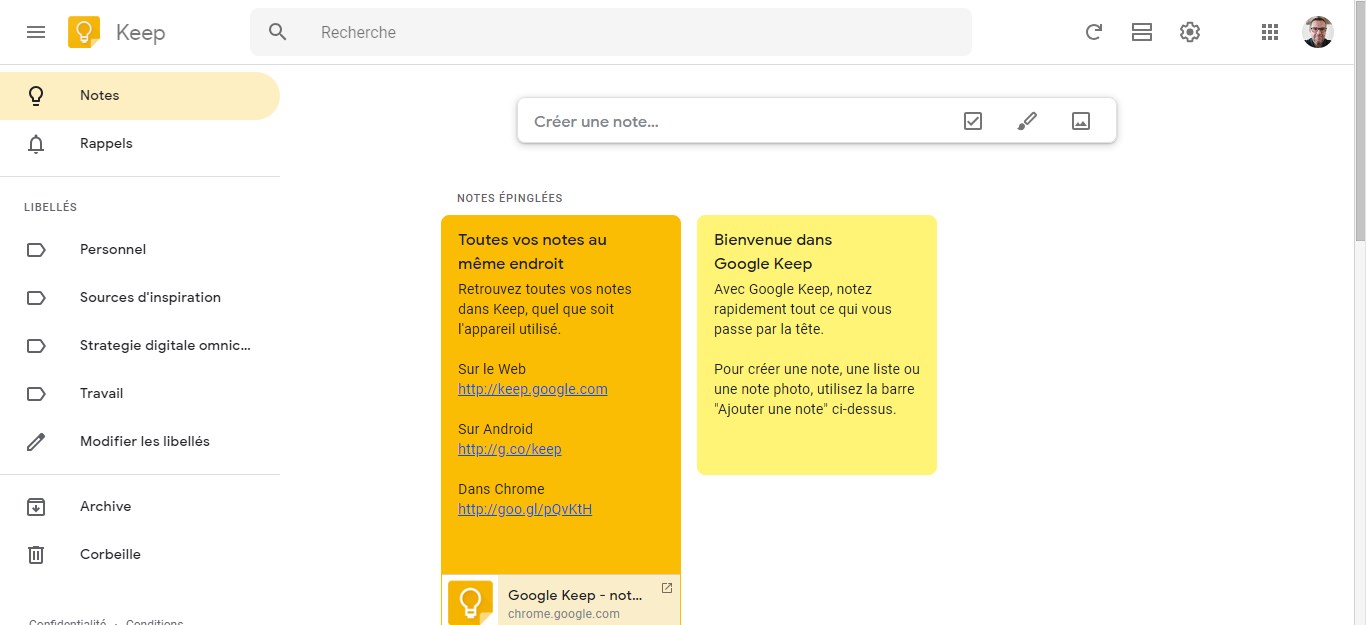Select Notes in the sidebar
1366x625 pixels.
pyautogui.click(x=140, y=96)
